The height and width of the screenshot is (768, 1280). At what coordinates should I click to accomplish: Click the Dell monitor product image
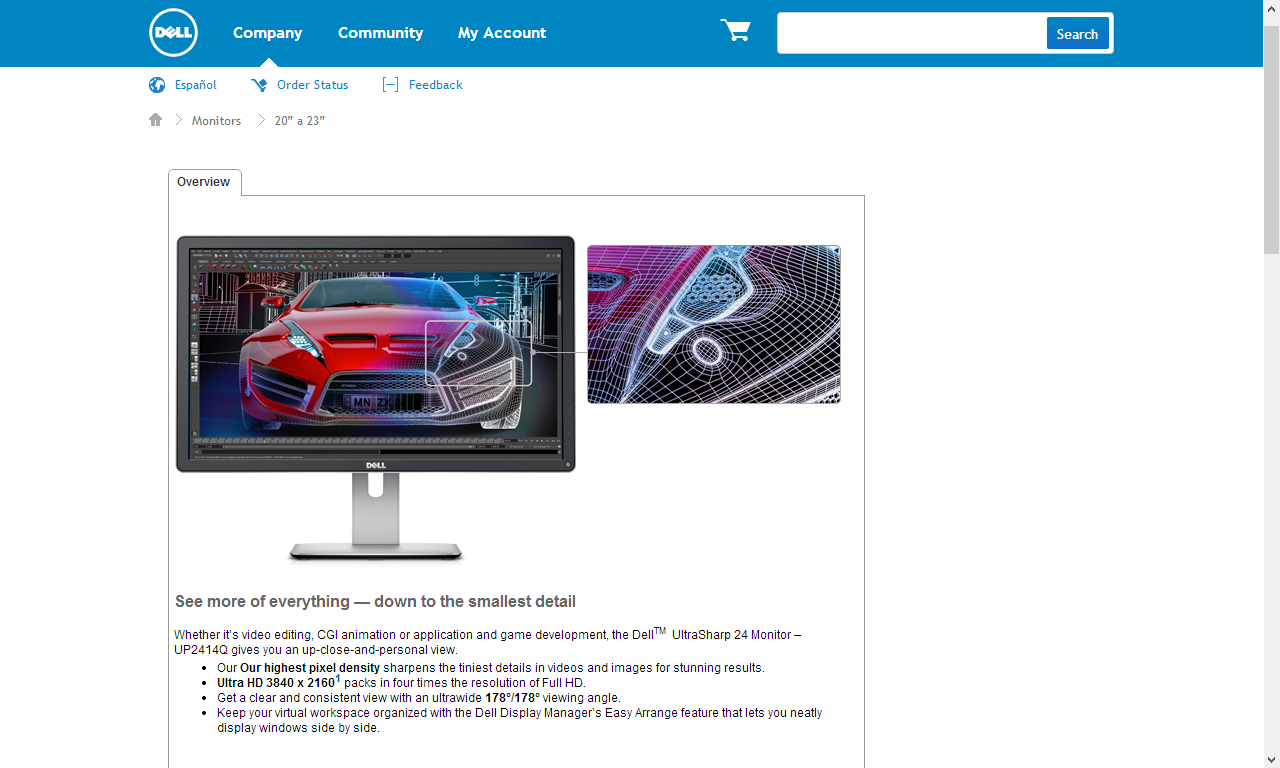[375, 399]
